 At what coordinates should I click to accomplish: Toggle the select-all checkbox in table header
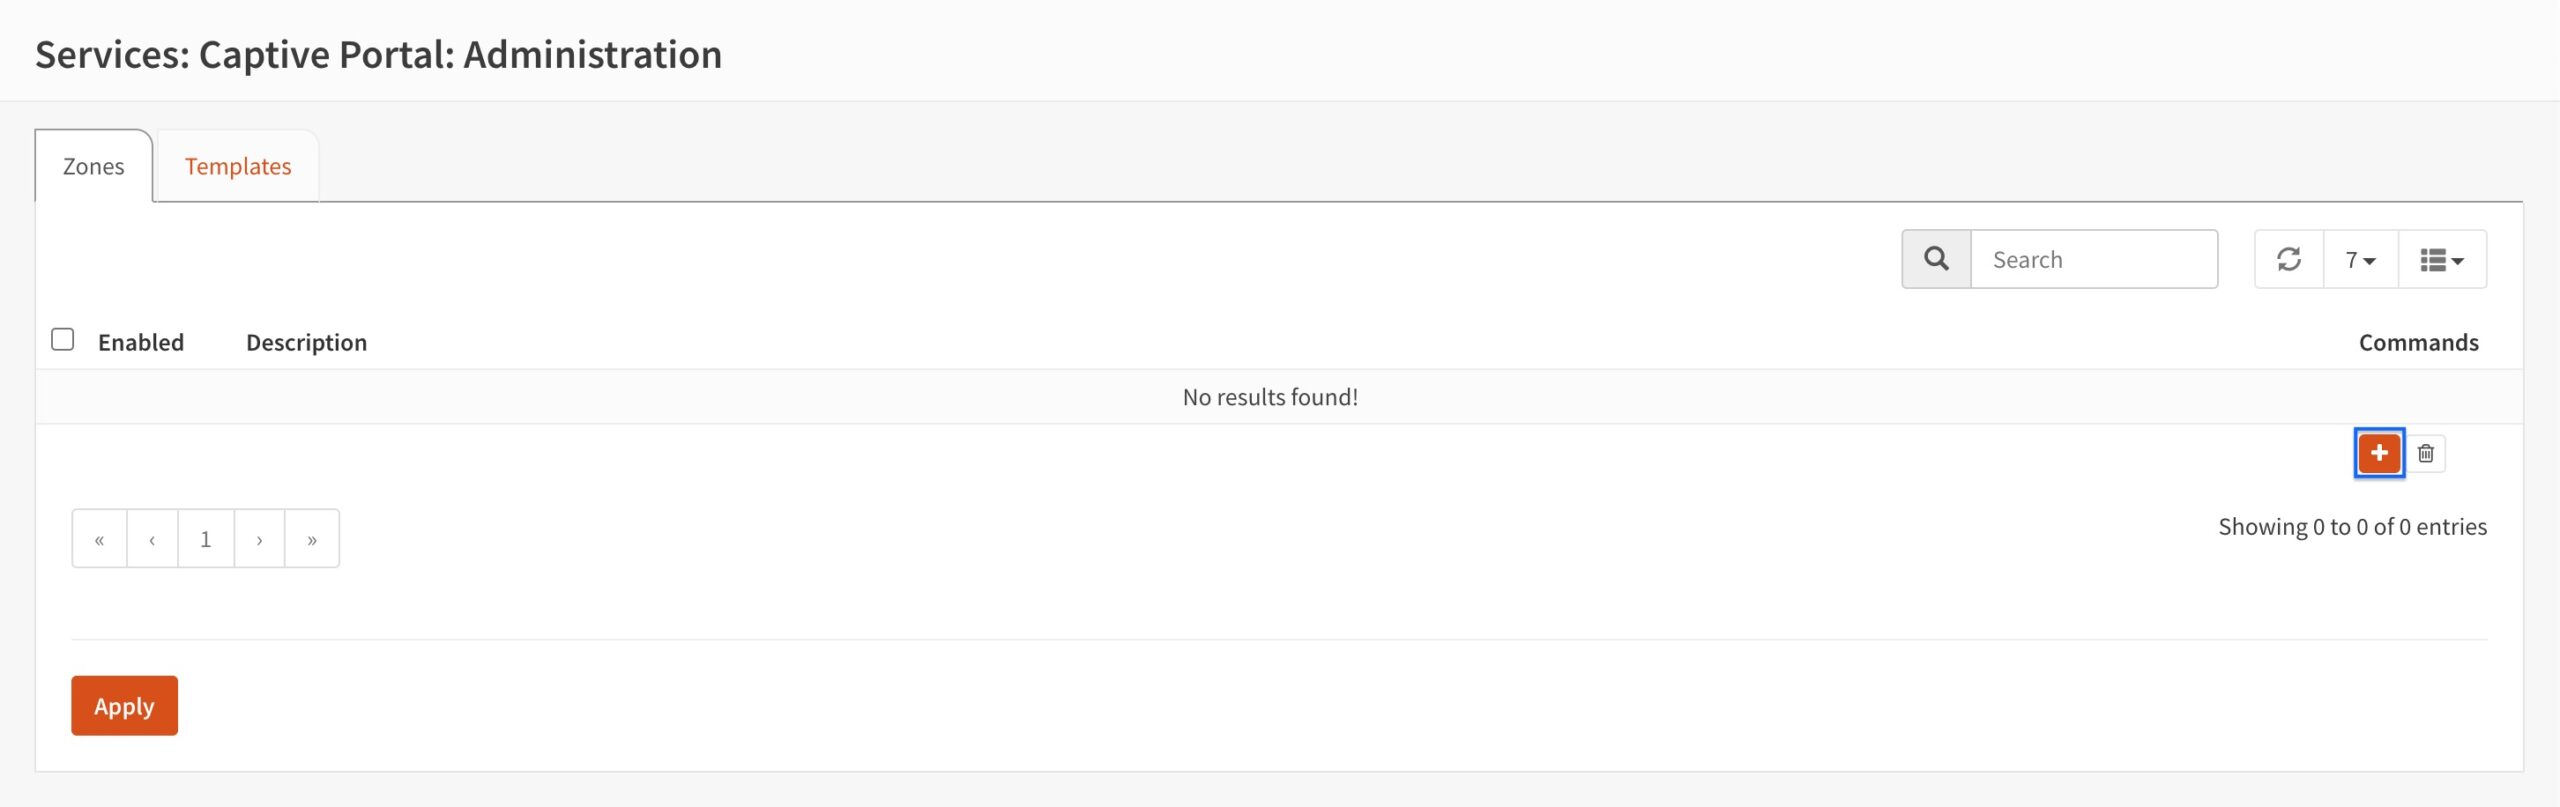click(x=62, y=340)
